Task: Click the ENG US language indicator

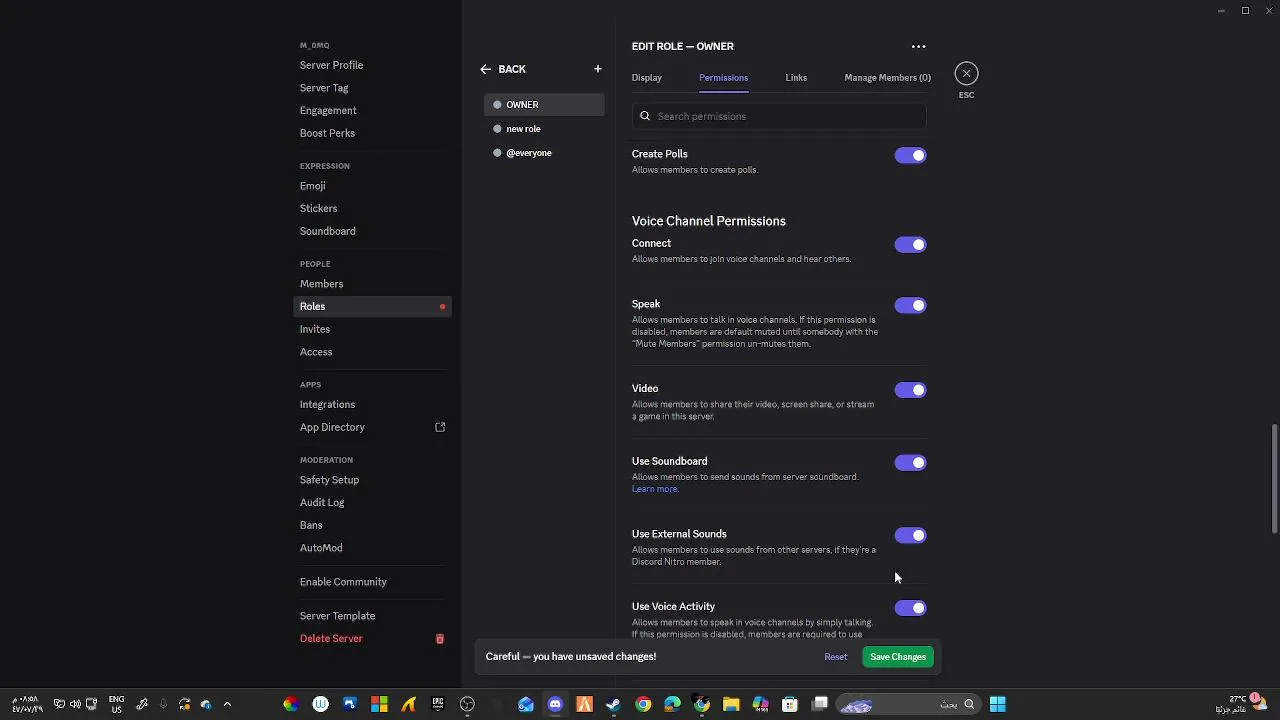Action: coord(116,704)
